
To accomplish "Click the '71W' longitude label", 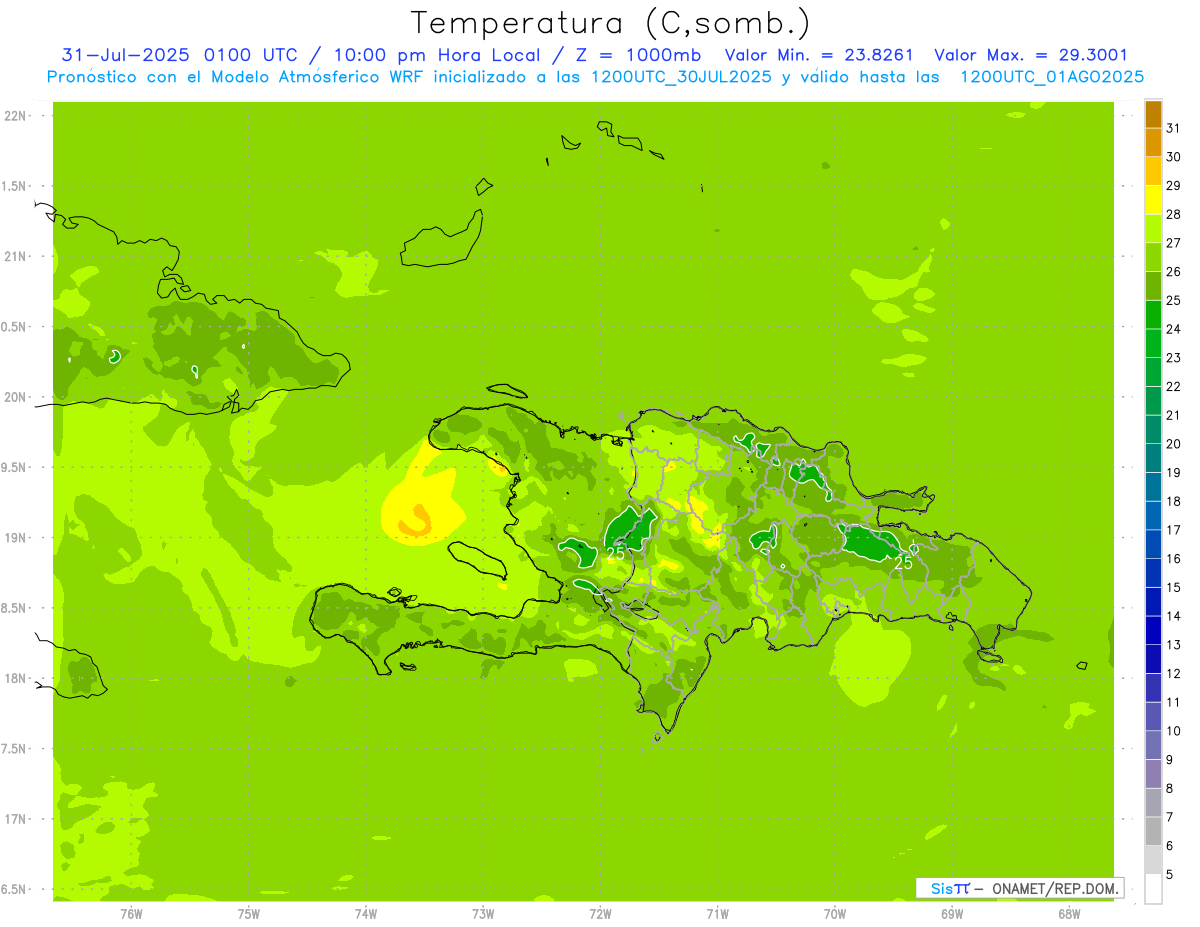I will click(717, 914).
